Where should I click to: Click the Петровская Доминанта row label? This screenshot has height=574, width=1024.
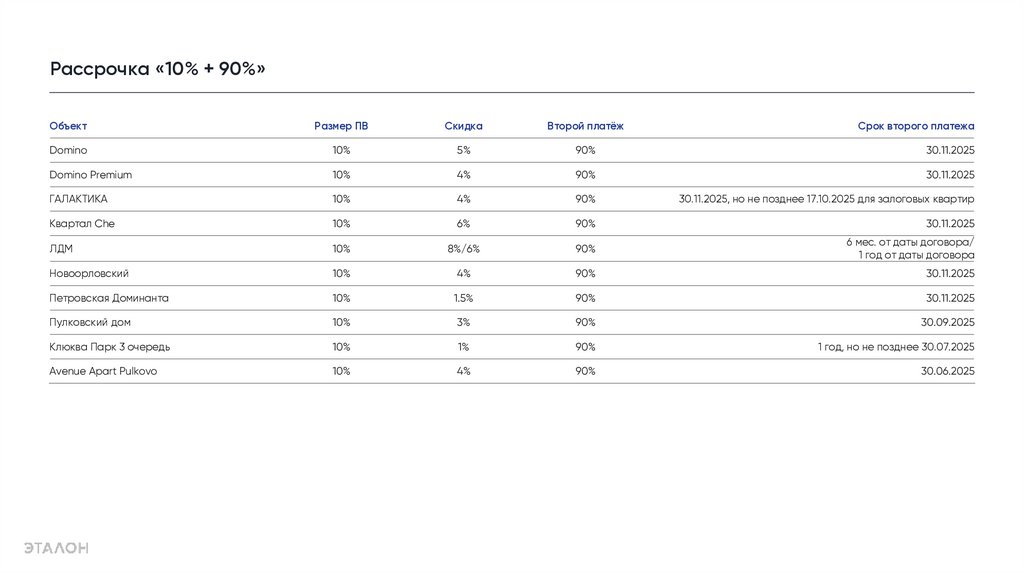tap(109, 298)
